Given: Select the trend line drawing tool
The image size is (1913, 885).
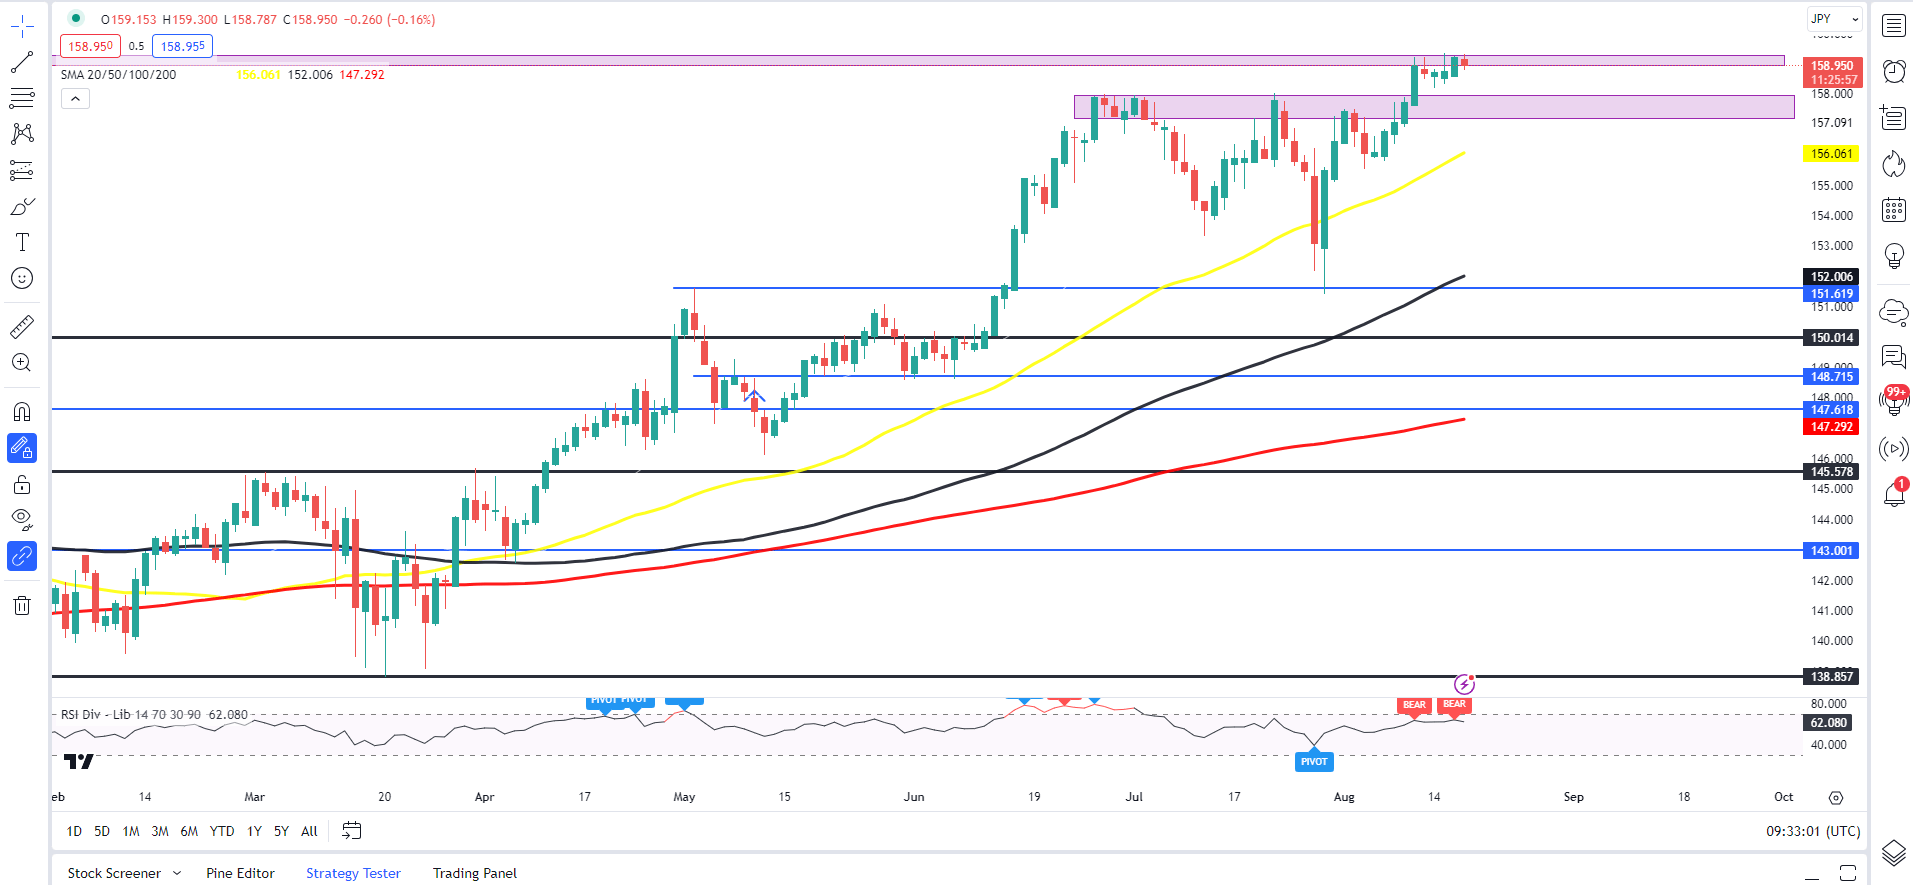Looking at the screenshot, I should (x=22, y=62).
